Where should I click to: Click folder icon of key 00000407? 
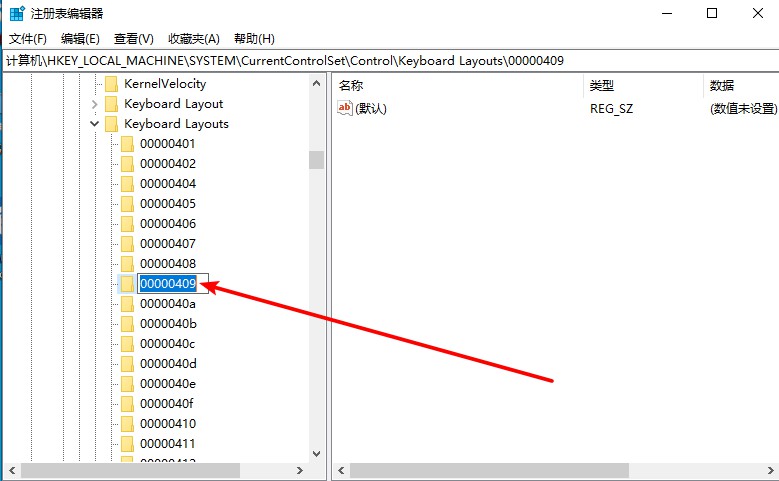(127, 243)
